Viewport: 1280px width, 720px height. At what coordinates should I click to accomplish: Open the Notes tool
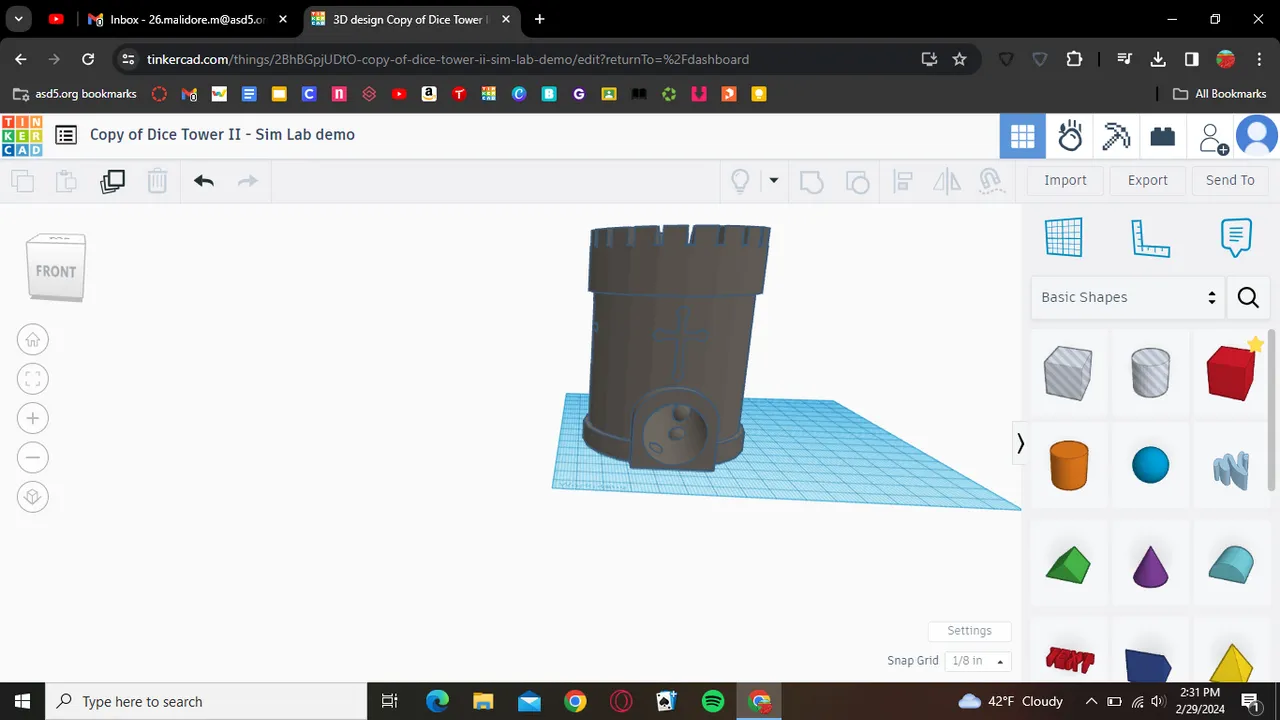pyautogui.click(x=1236, y=238)
